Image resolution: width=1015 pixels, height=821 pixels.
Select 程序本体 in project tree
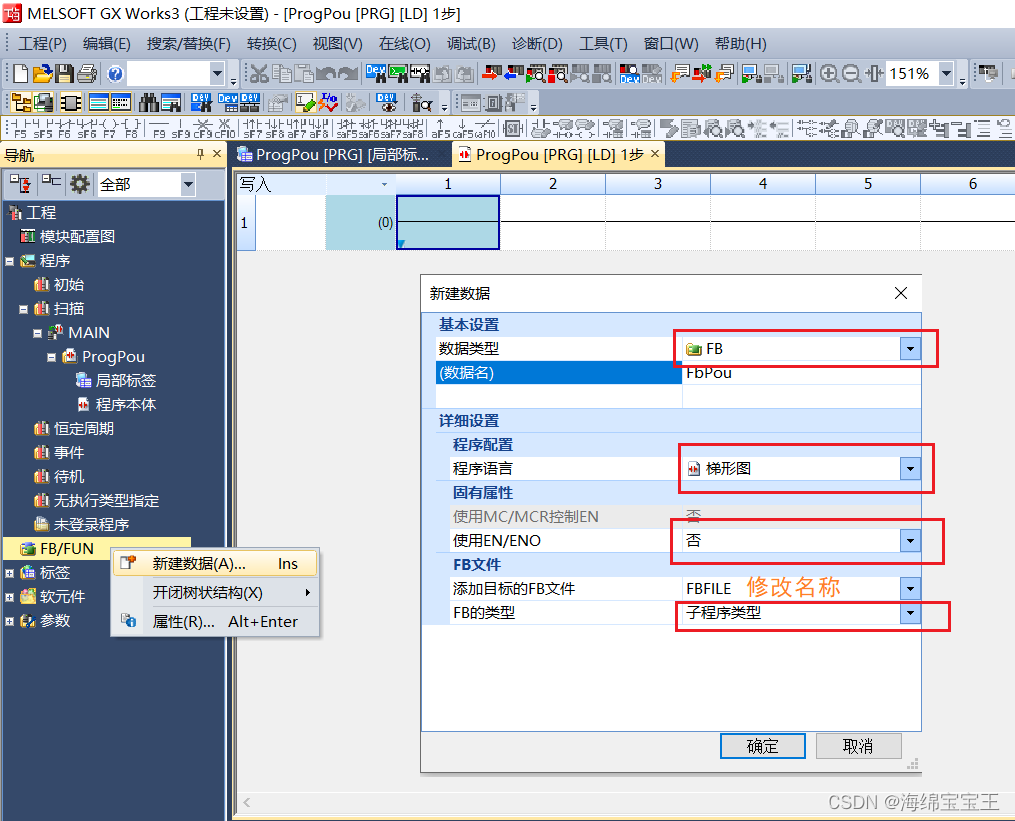[126, 405]
